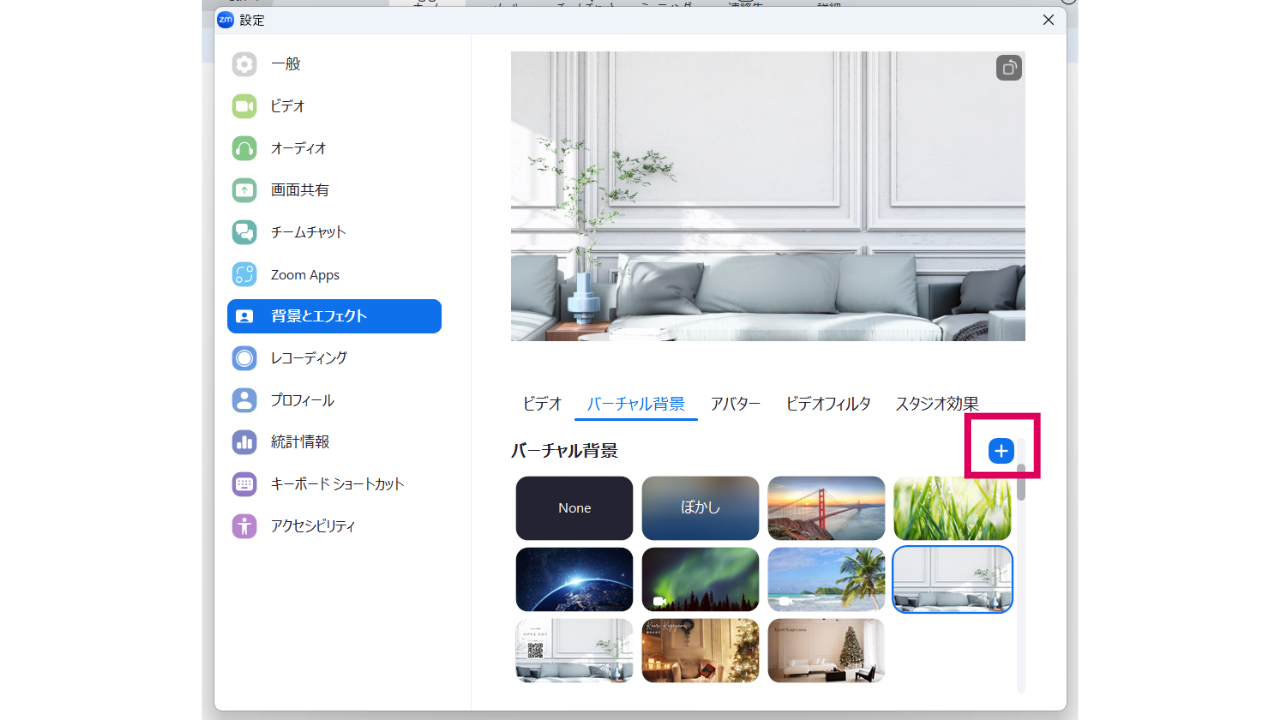1280x720 pixels.
Task: Open the ビデオ settings camera icon
Action: click(x=245, y=106)
